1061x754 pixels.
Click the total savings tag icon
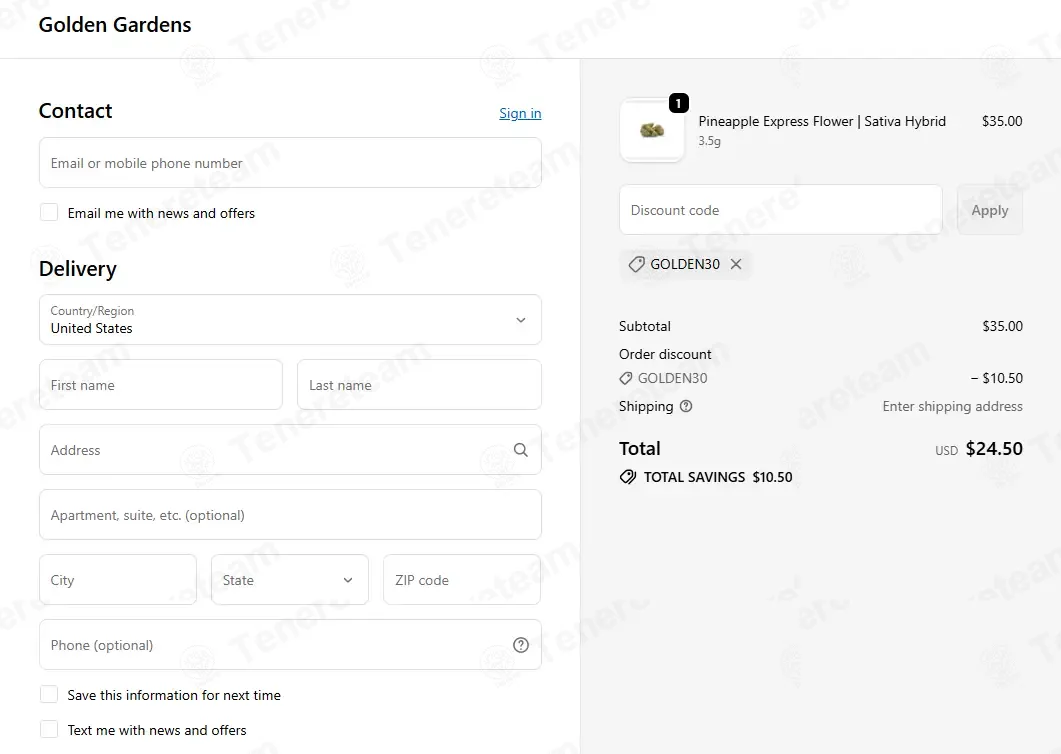tap(628, 477)
